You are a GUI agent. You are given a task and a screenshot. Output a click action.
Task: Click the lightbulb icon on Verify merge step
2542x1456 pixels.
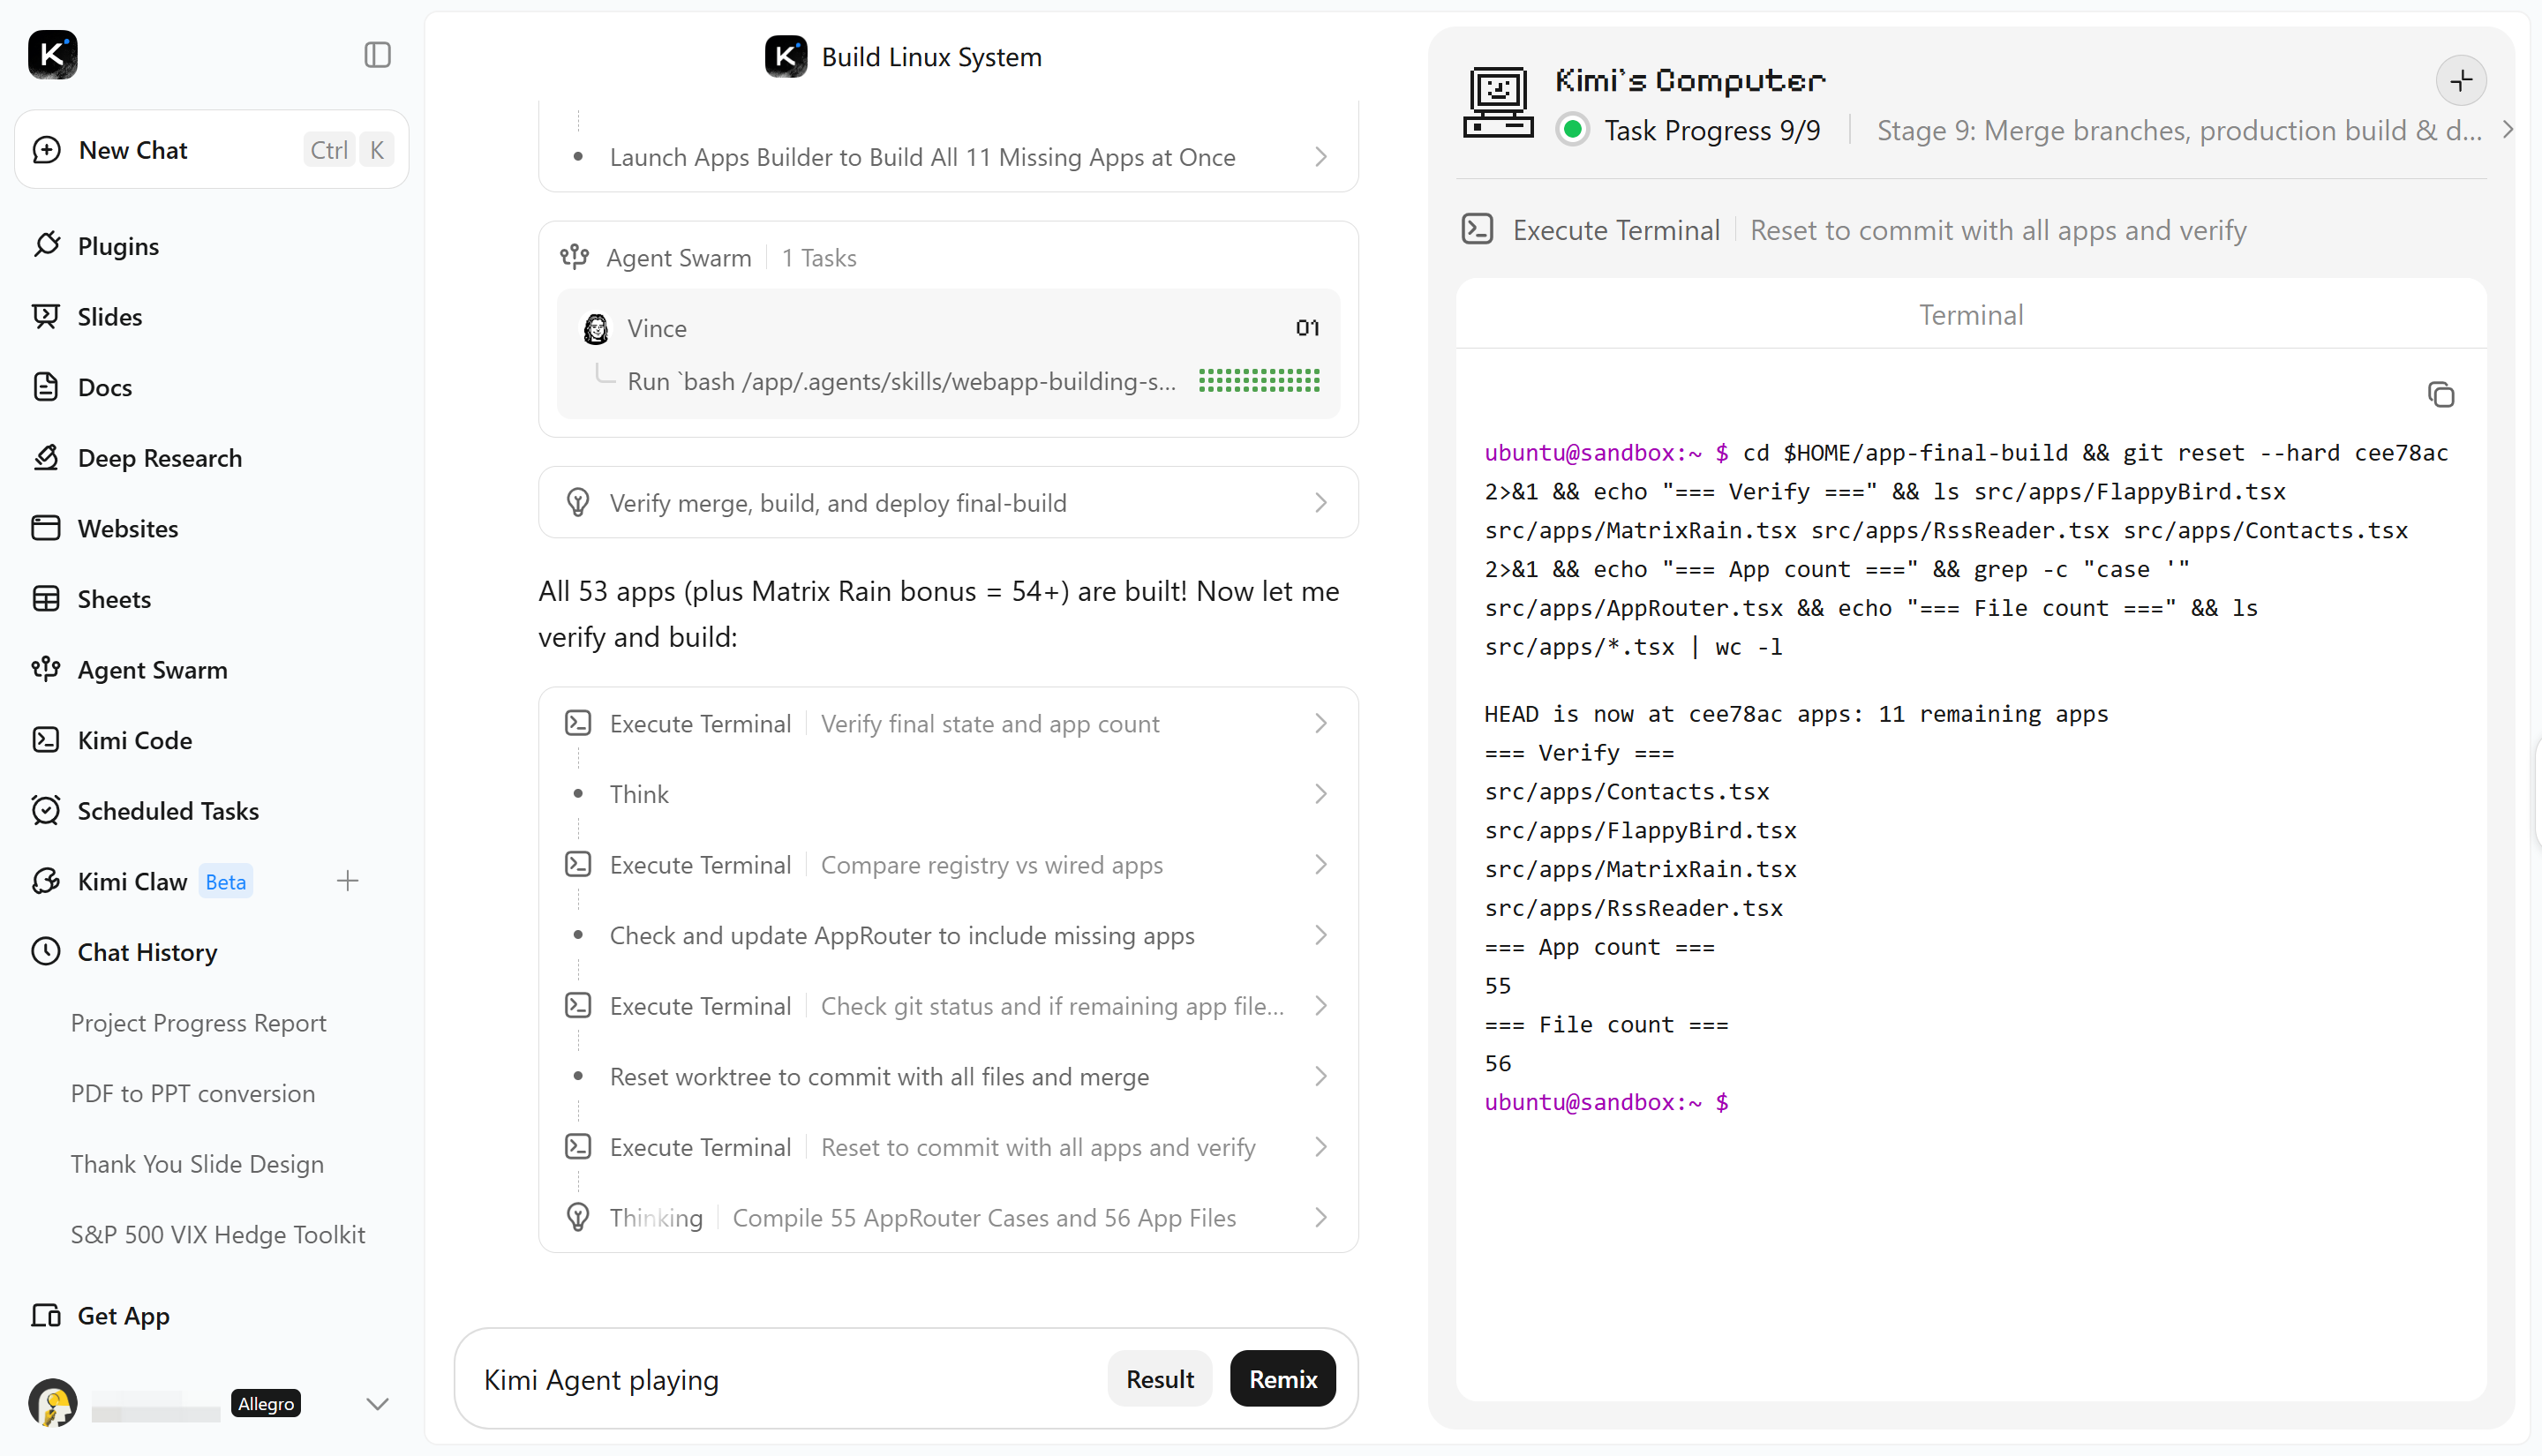pos(578,503)
